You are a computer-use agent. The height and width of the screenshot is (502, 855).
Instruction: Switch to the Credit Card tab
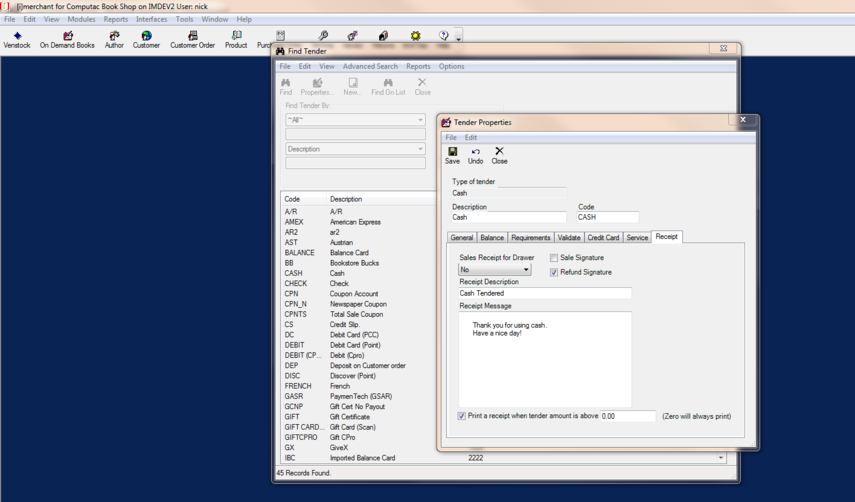click(603, 238)
